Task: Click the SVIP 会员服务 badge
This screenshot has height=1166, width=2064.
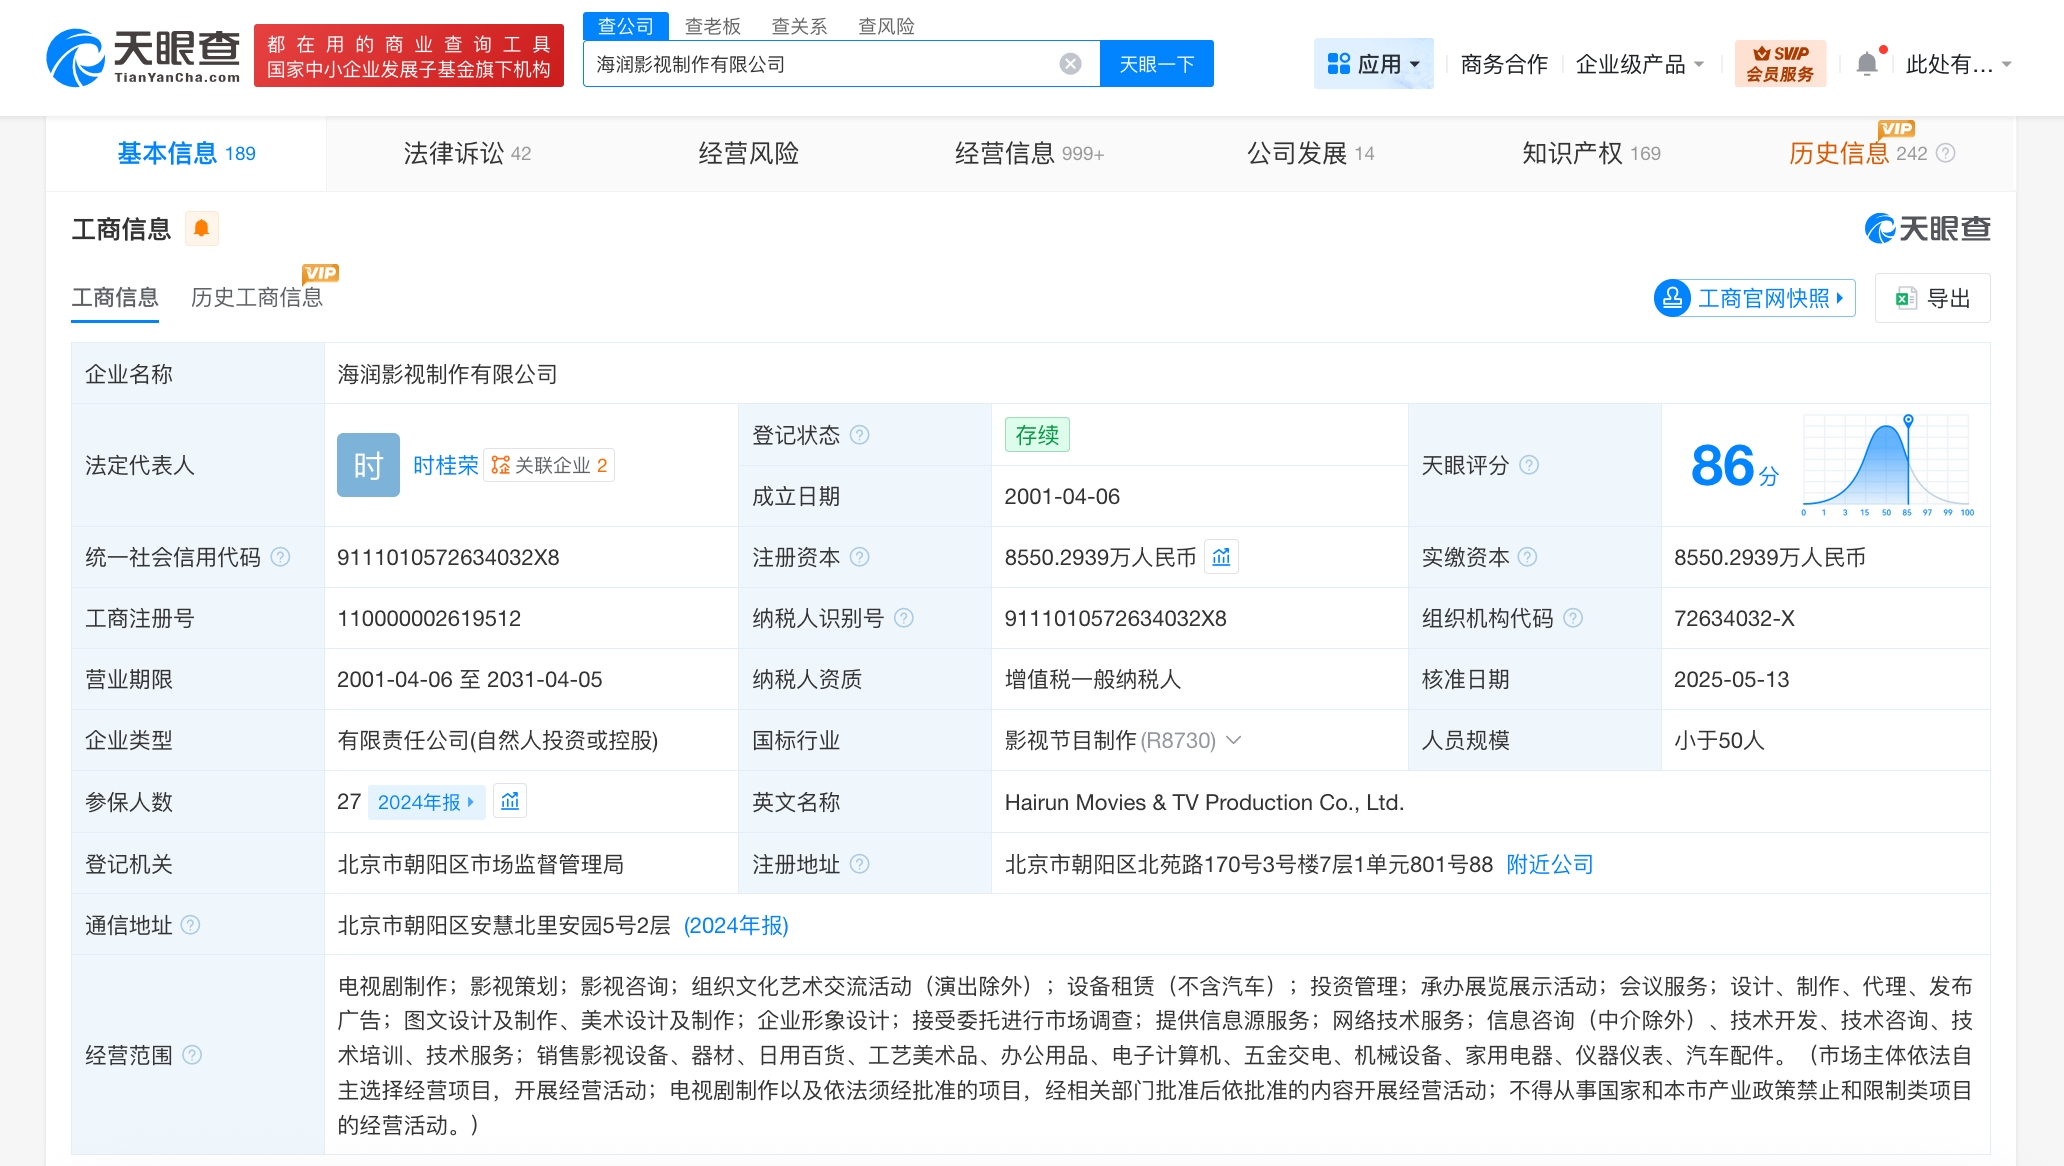Action: [1780, 64]
